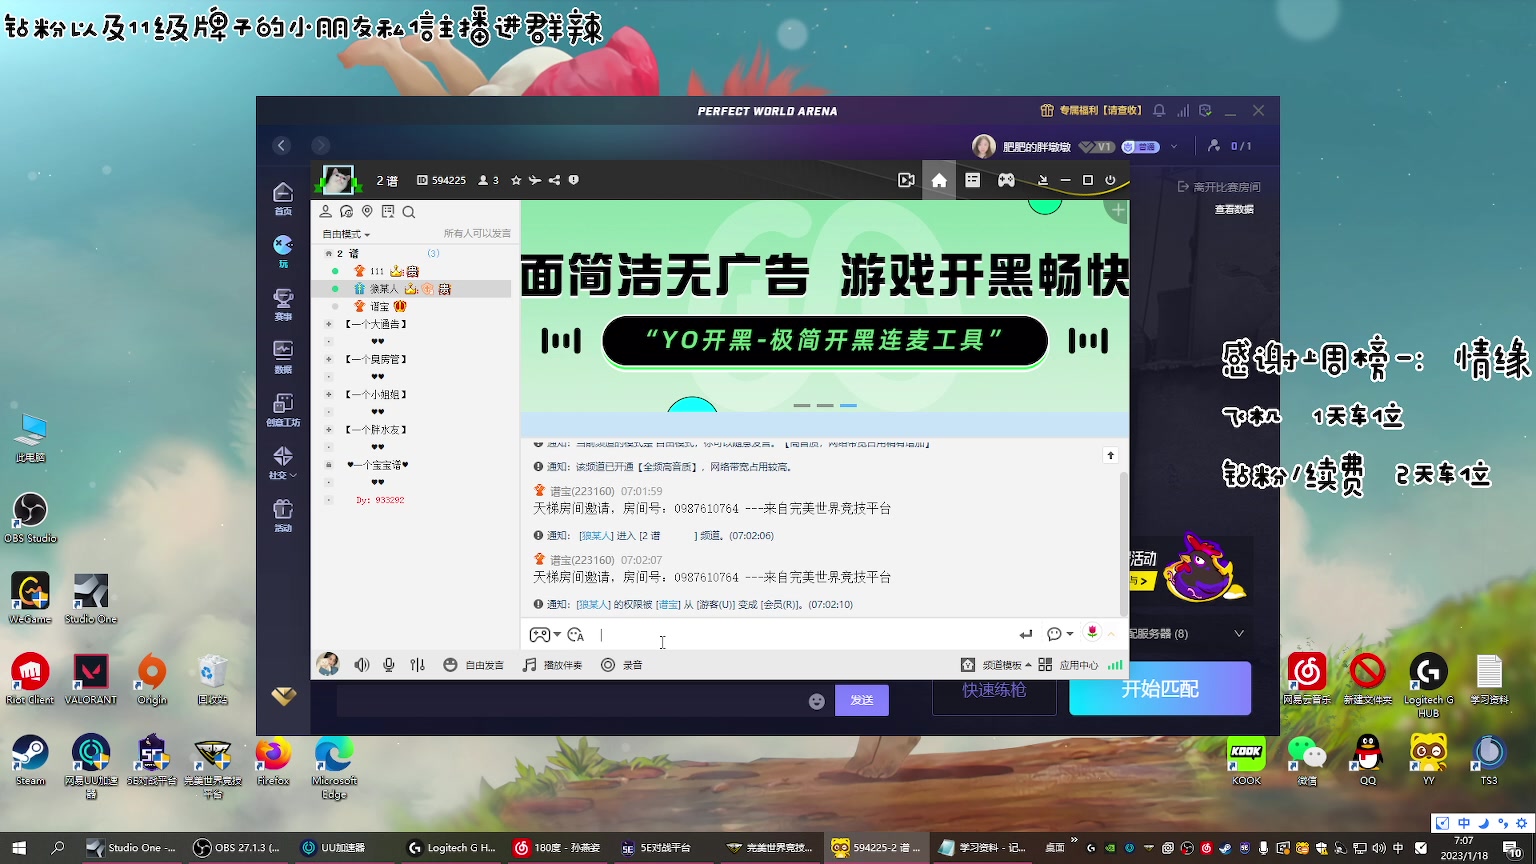Viewport: 1536px width, 864px height.
Task: Toggle YY speaker mute icon
Action: click(362, 665)
